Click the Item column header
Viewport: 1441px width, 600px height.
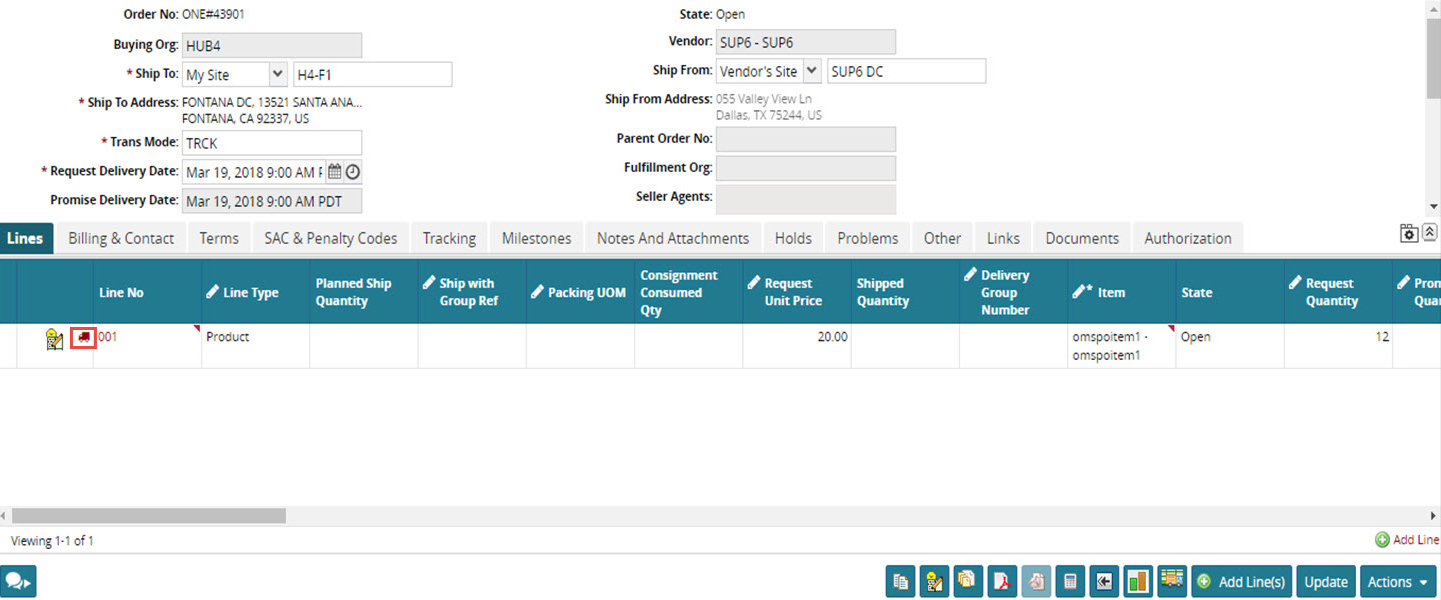coord(1122,292)
